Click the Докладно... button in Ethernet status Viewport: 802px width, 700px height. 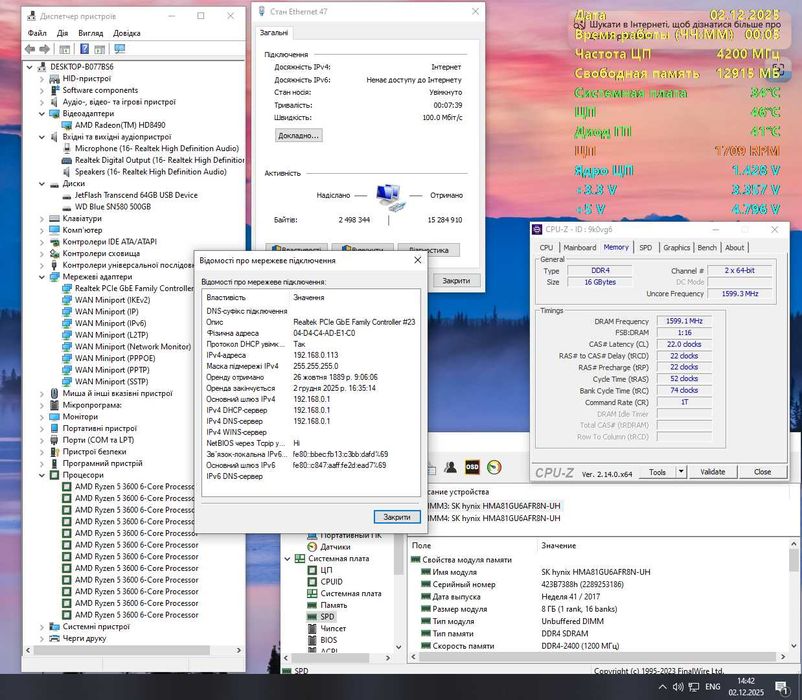pyautogui.click(x=298, y=135)
